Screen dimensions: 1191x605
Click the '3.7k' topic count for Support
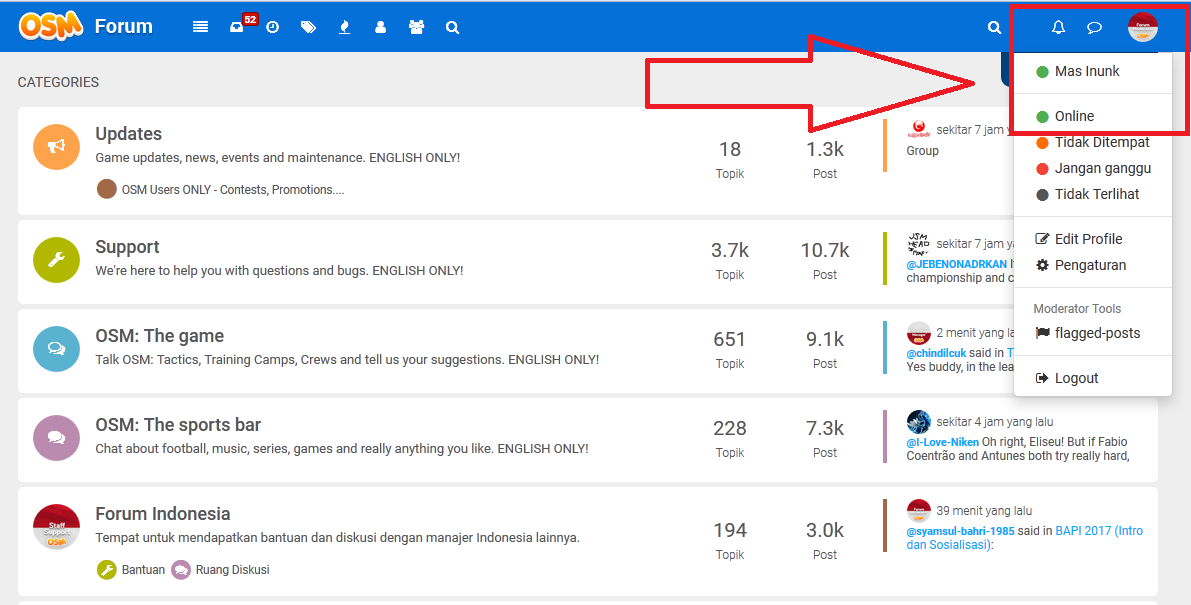pyautogui.click(x=730, y=250)
